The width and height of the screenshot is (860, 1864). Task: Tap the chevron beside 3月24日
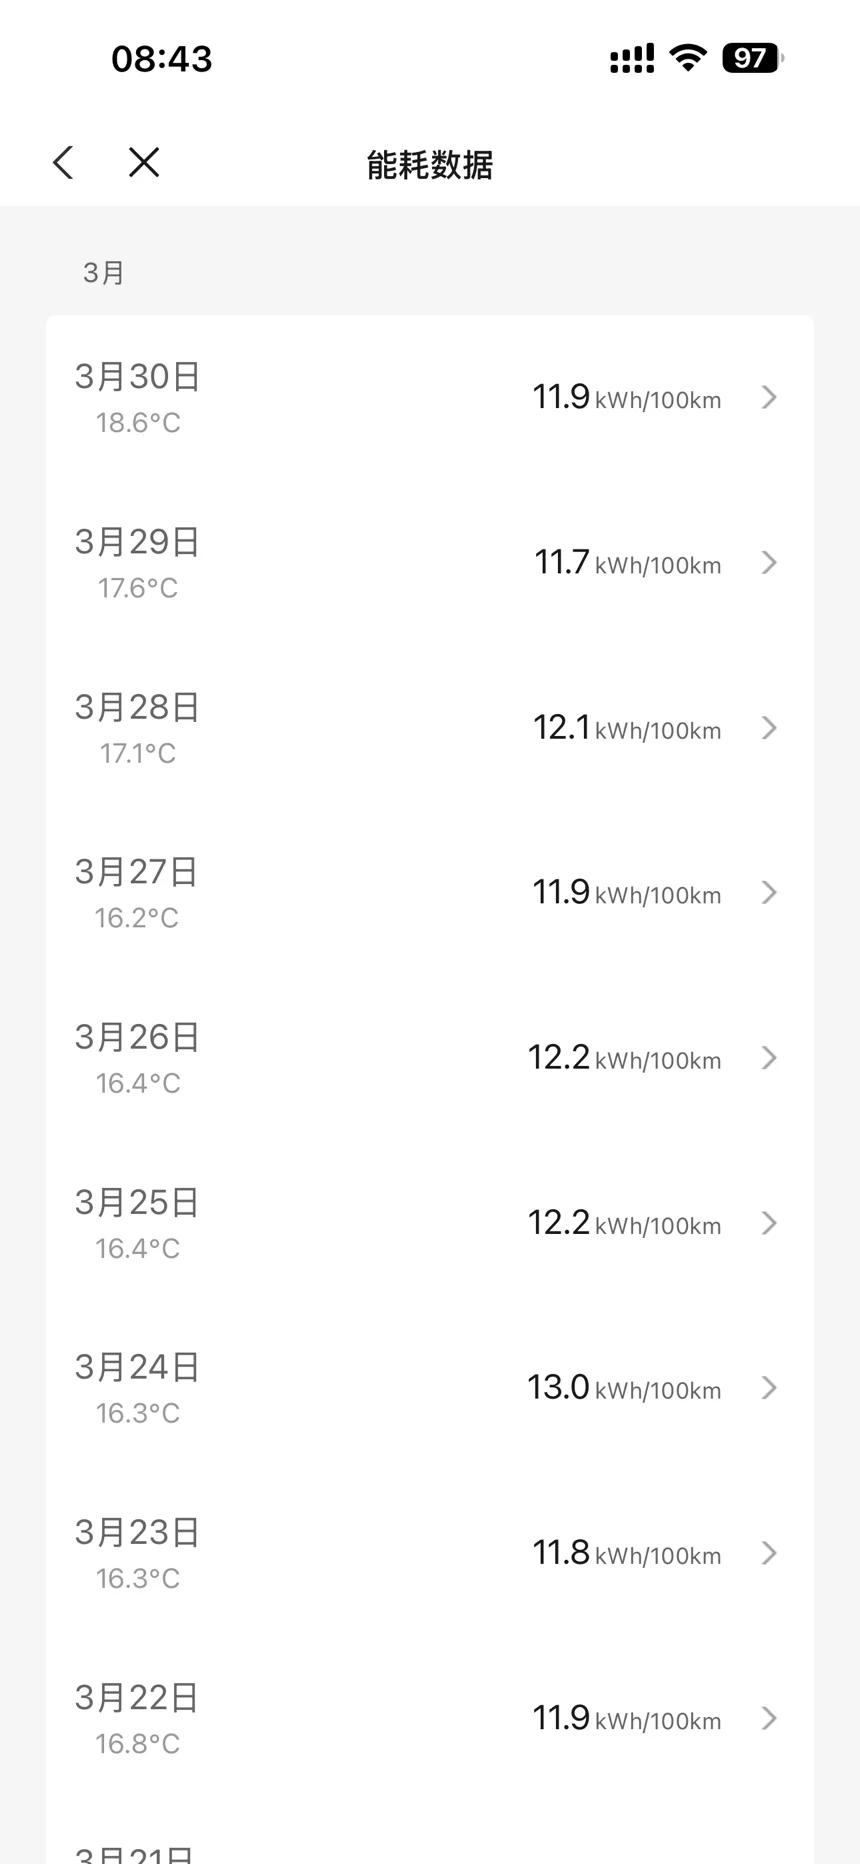[769, 1388]
